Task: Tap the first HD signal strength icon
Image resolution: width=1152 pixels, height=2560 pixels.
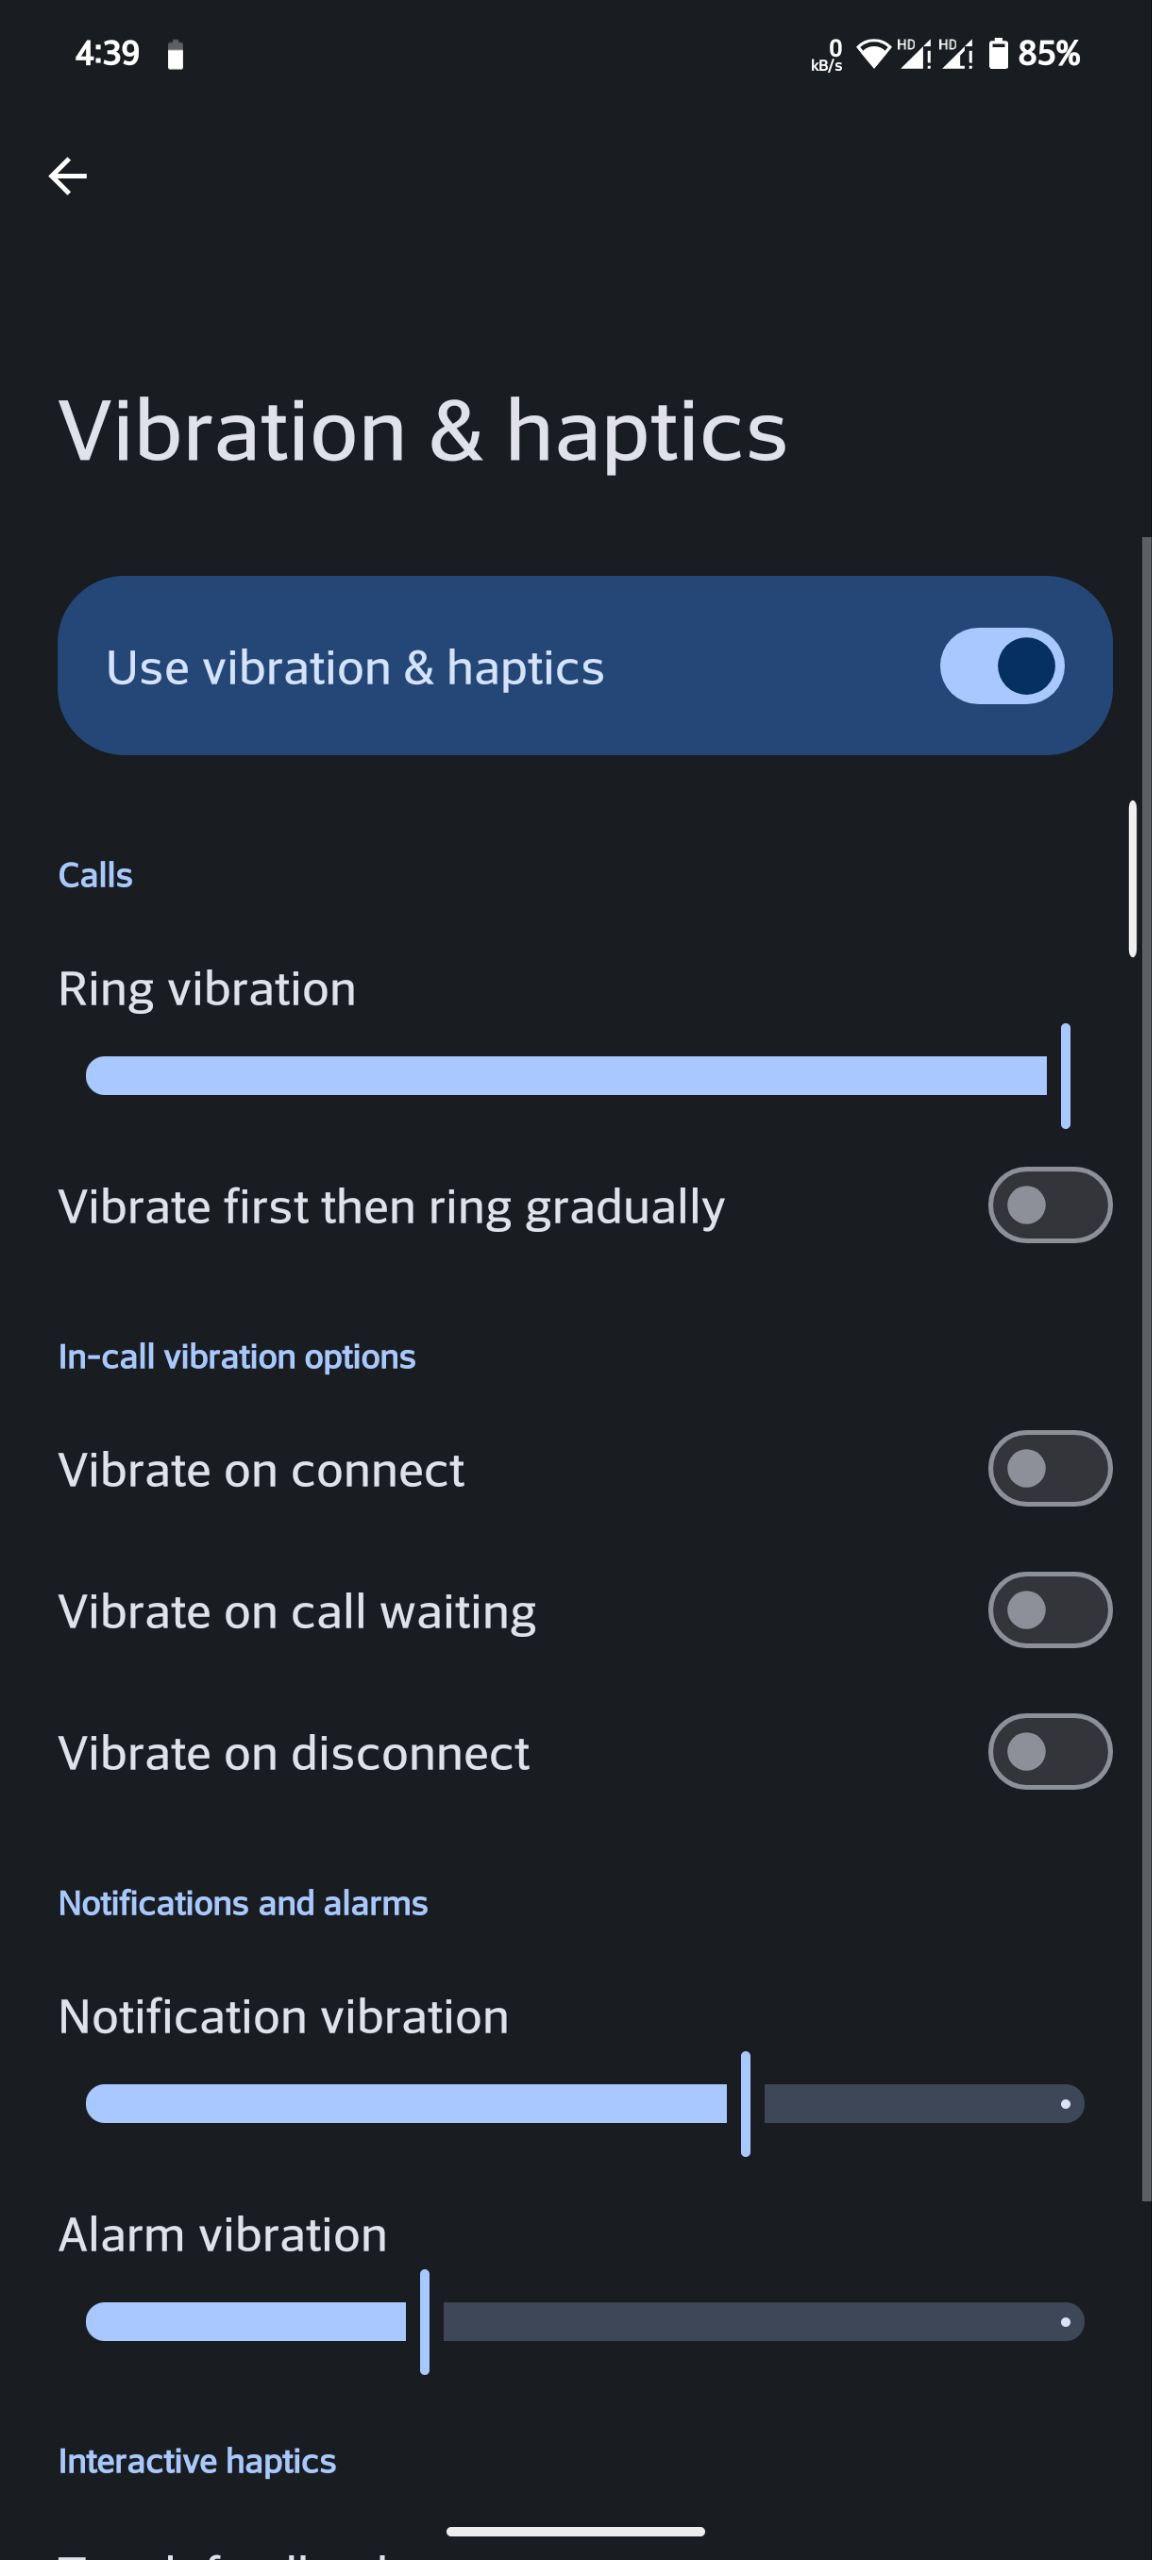Action: pyautogui.click(x=914, y=53)
